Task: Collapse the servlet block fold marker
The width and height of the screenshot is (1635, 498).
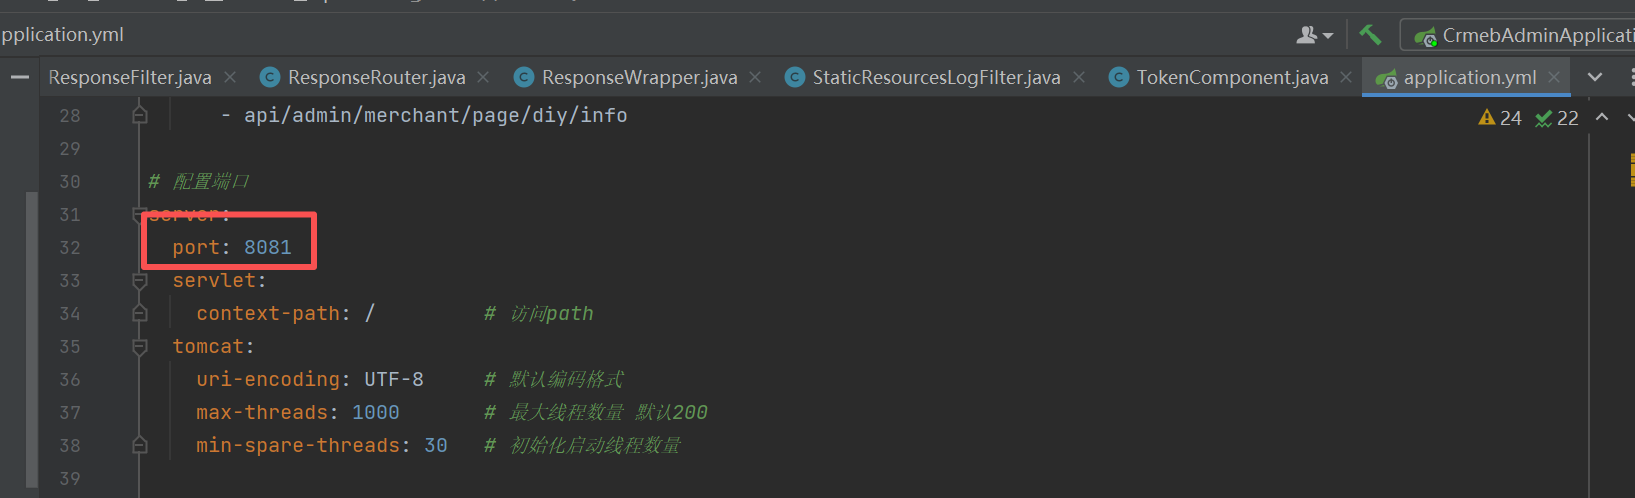Action: click(140, 281)
